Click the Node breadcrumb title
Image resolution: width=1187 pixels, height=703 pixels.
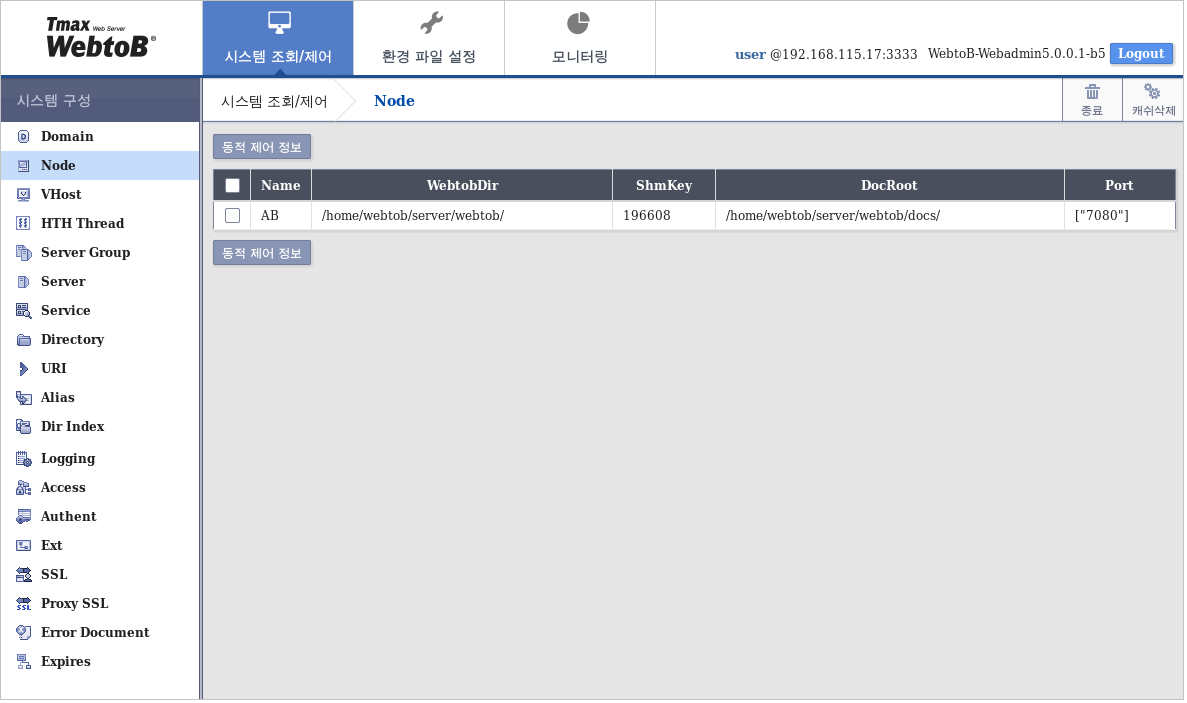[x=394, y=101]
